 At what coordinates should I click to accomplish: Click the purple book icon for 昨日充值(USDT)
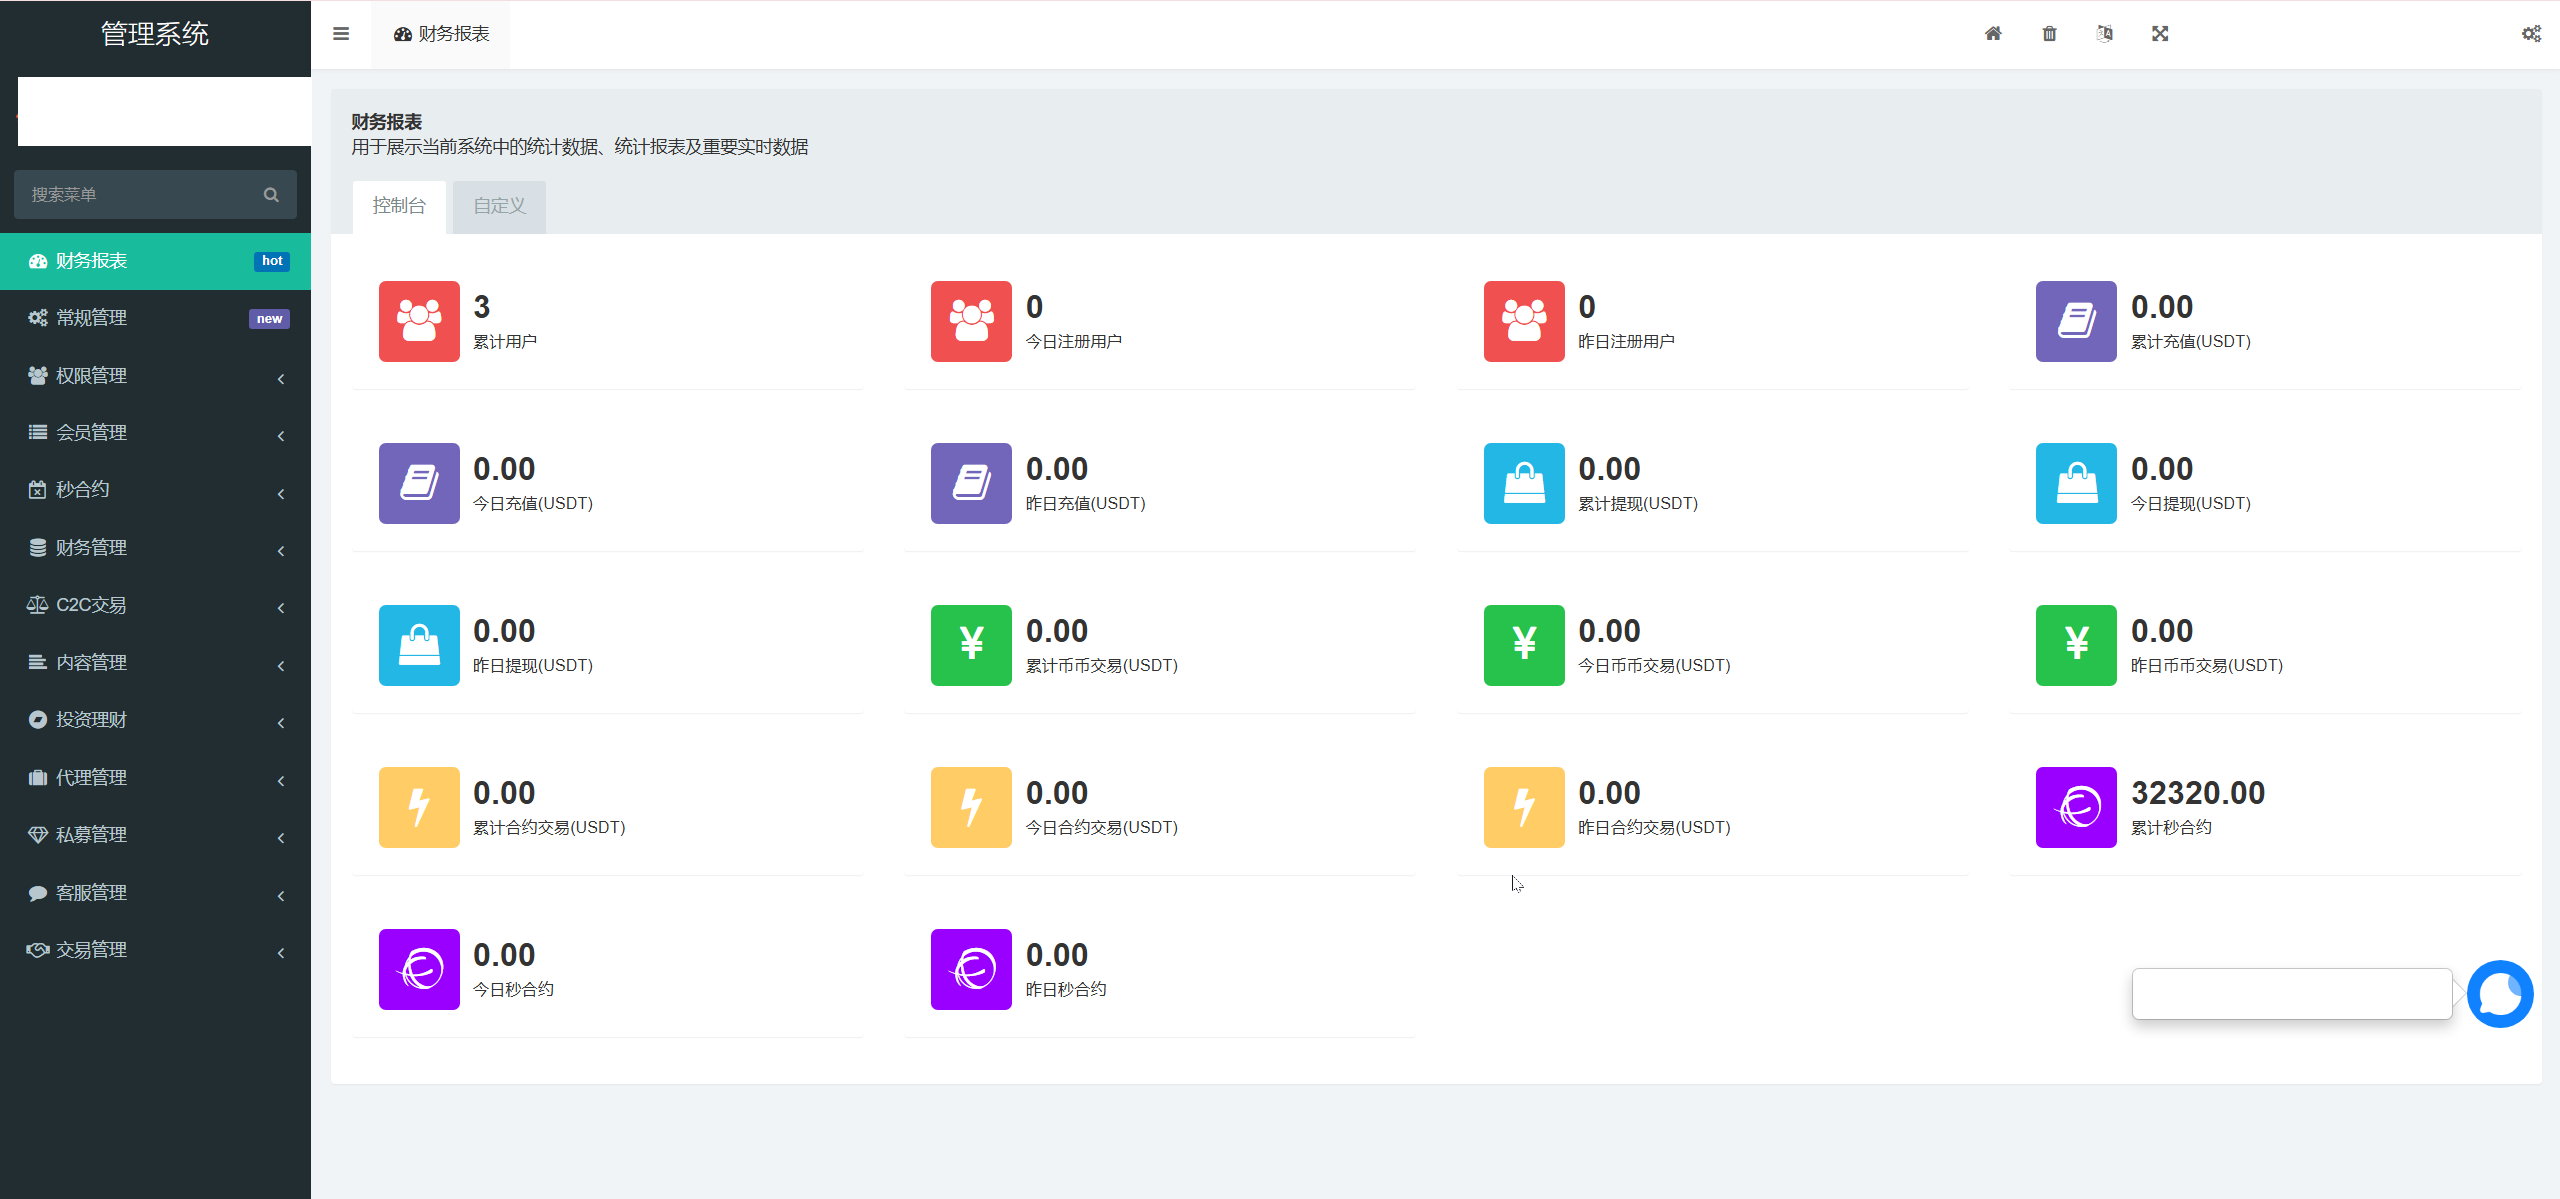point(971,483)
